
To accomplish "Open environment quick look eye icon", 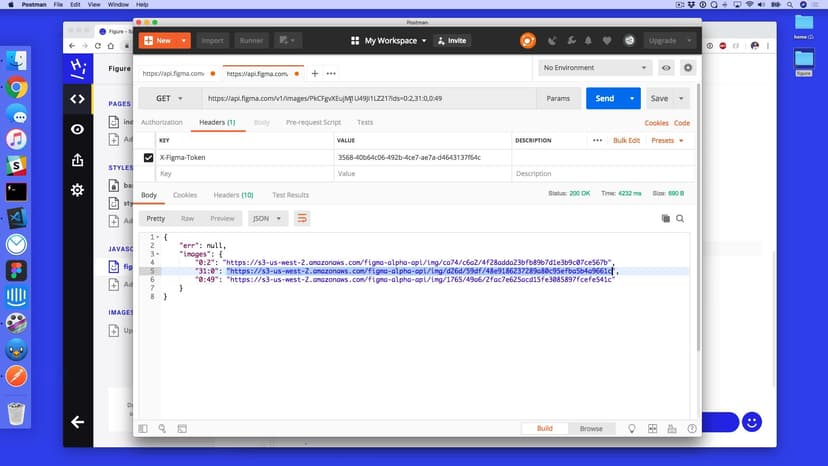I will (x=666, y=68).
